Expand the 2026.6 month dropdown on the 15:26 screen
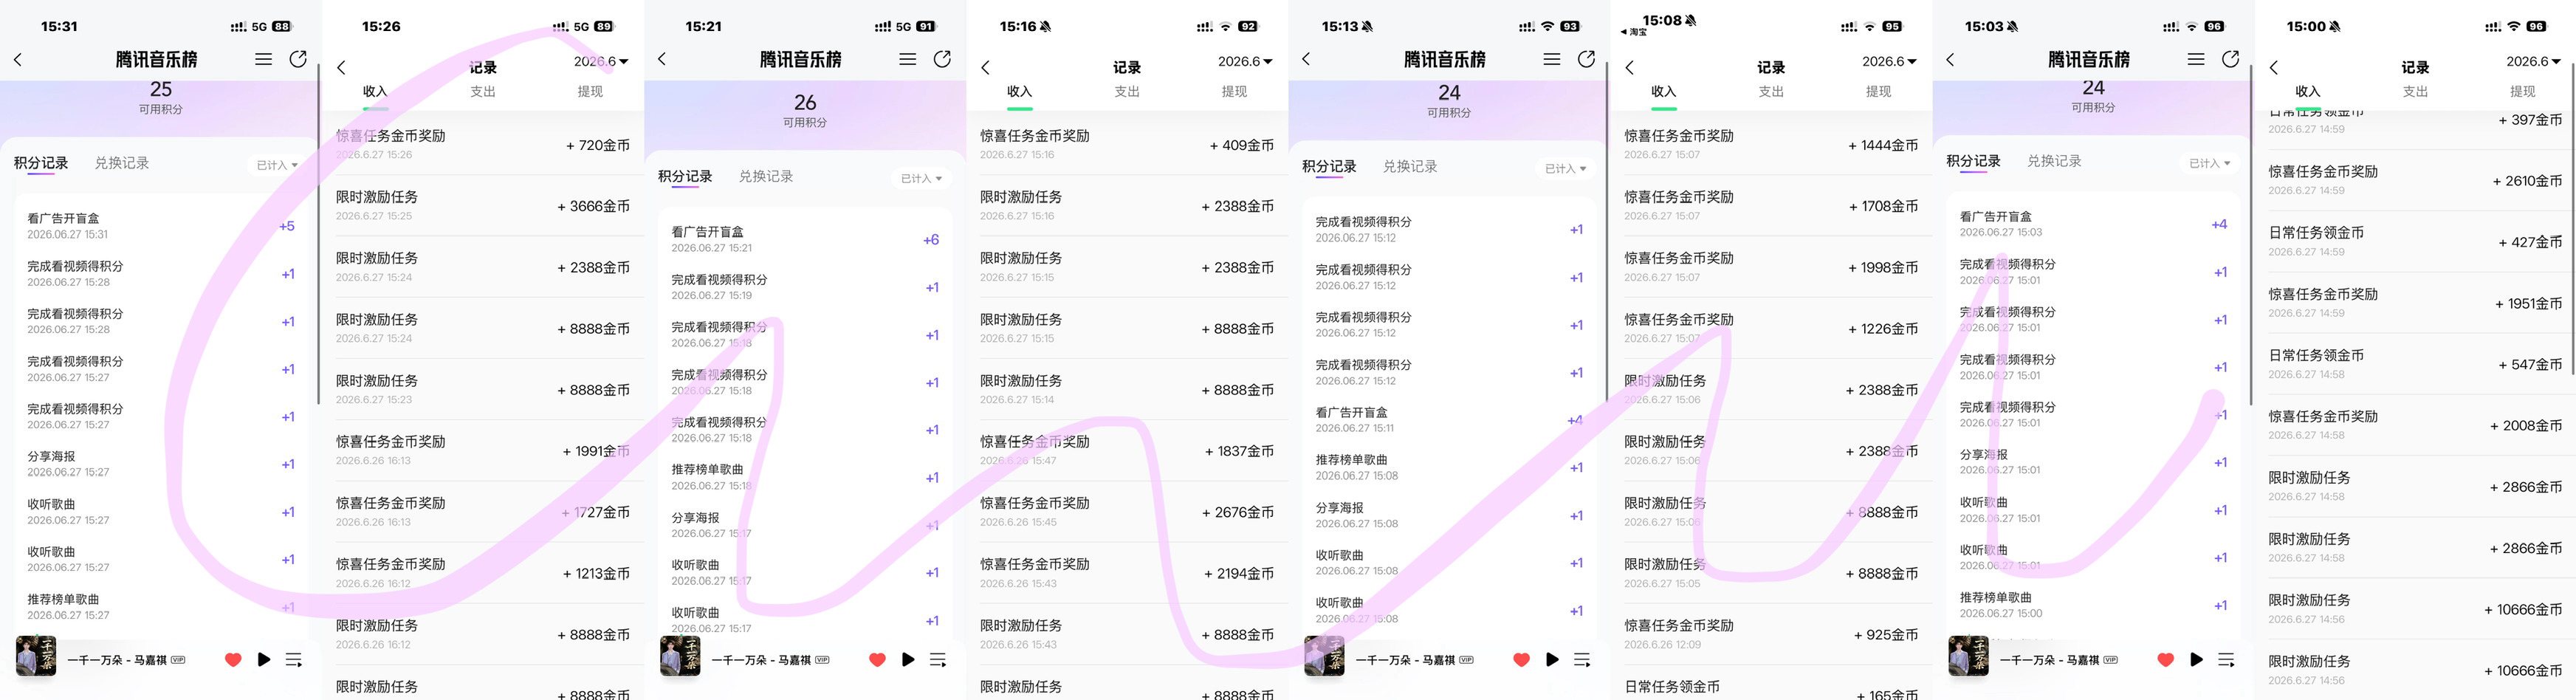2576x700 pixels. [x=601, y=62]
